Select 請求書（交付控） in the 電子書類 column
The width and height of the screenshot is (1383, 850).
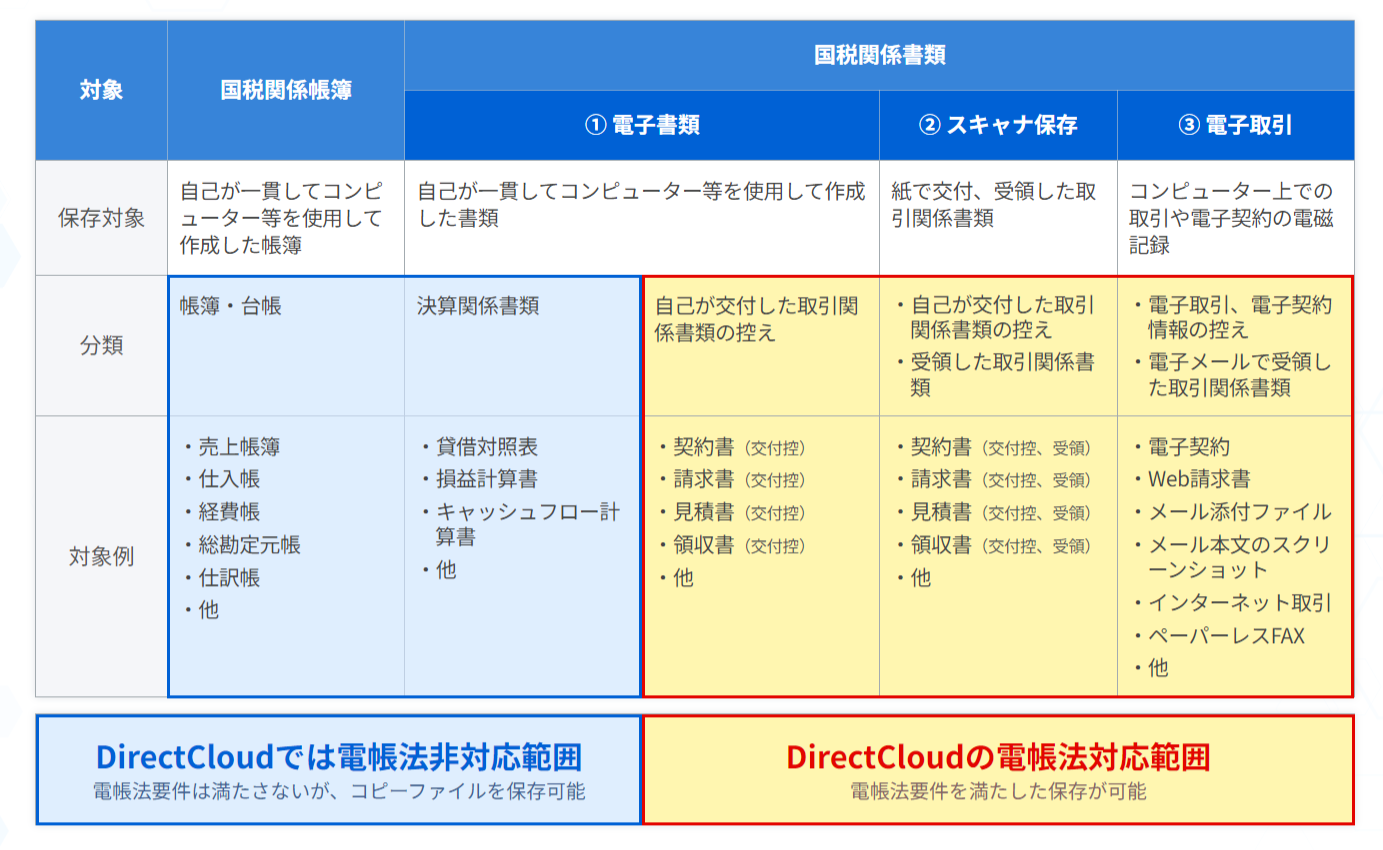pos(733,479)
